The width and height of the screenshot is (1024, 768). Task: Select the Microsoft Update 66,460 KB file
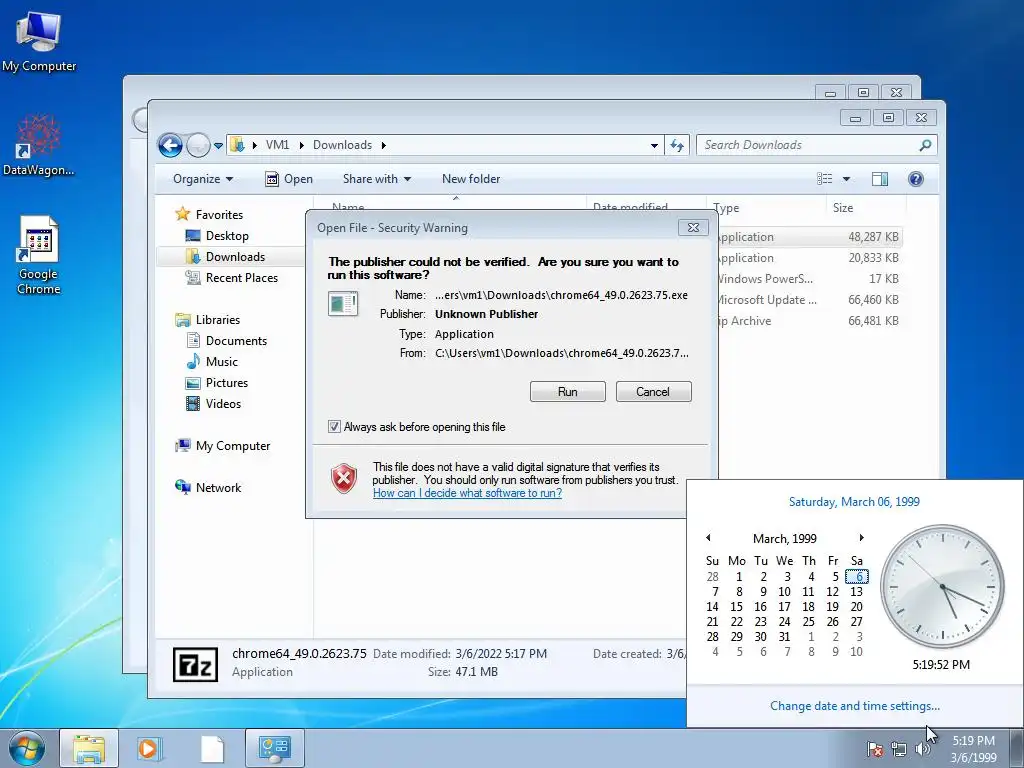[x=808, y=300]
